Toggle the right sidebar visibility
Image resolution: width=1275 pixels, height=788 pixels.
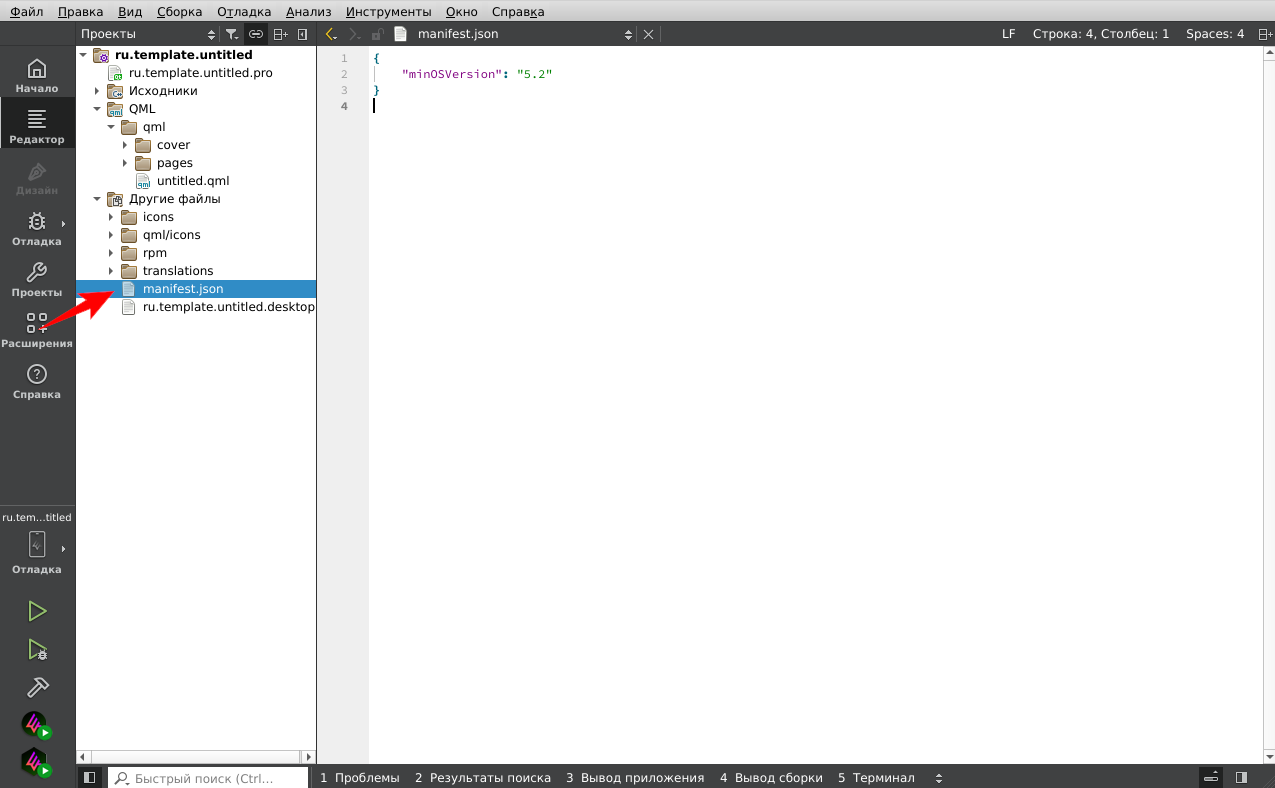[x=1241, y=777]
